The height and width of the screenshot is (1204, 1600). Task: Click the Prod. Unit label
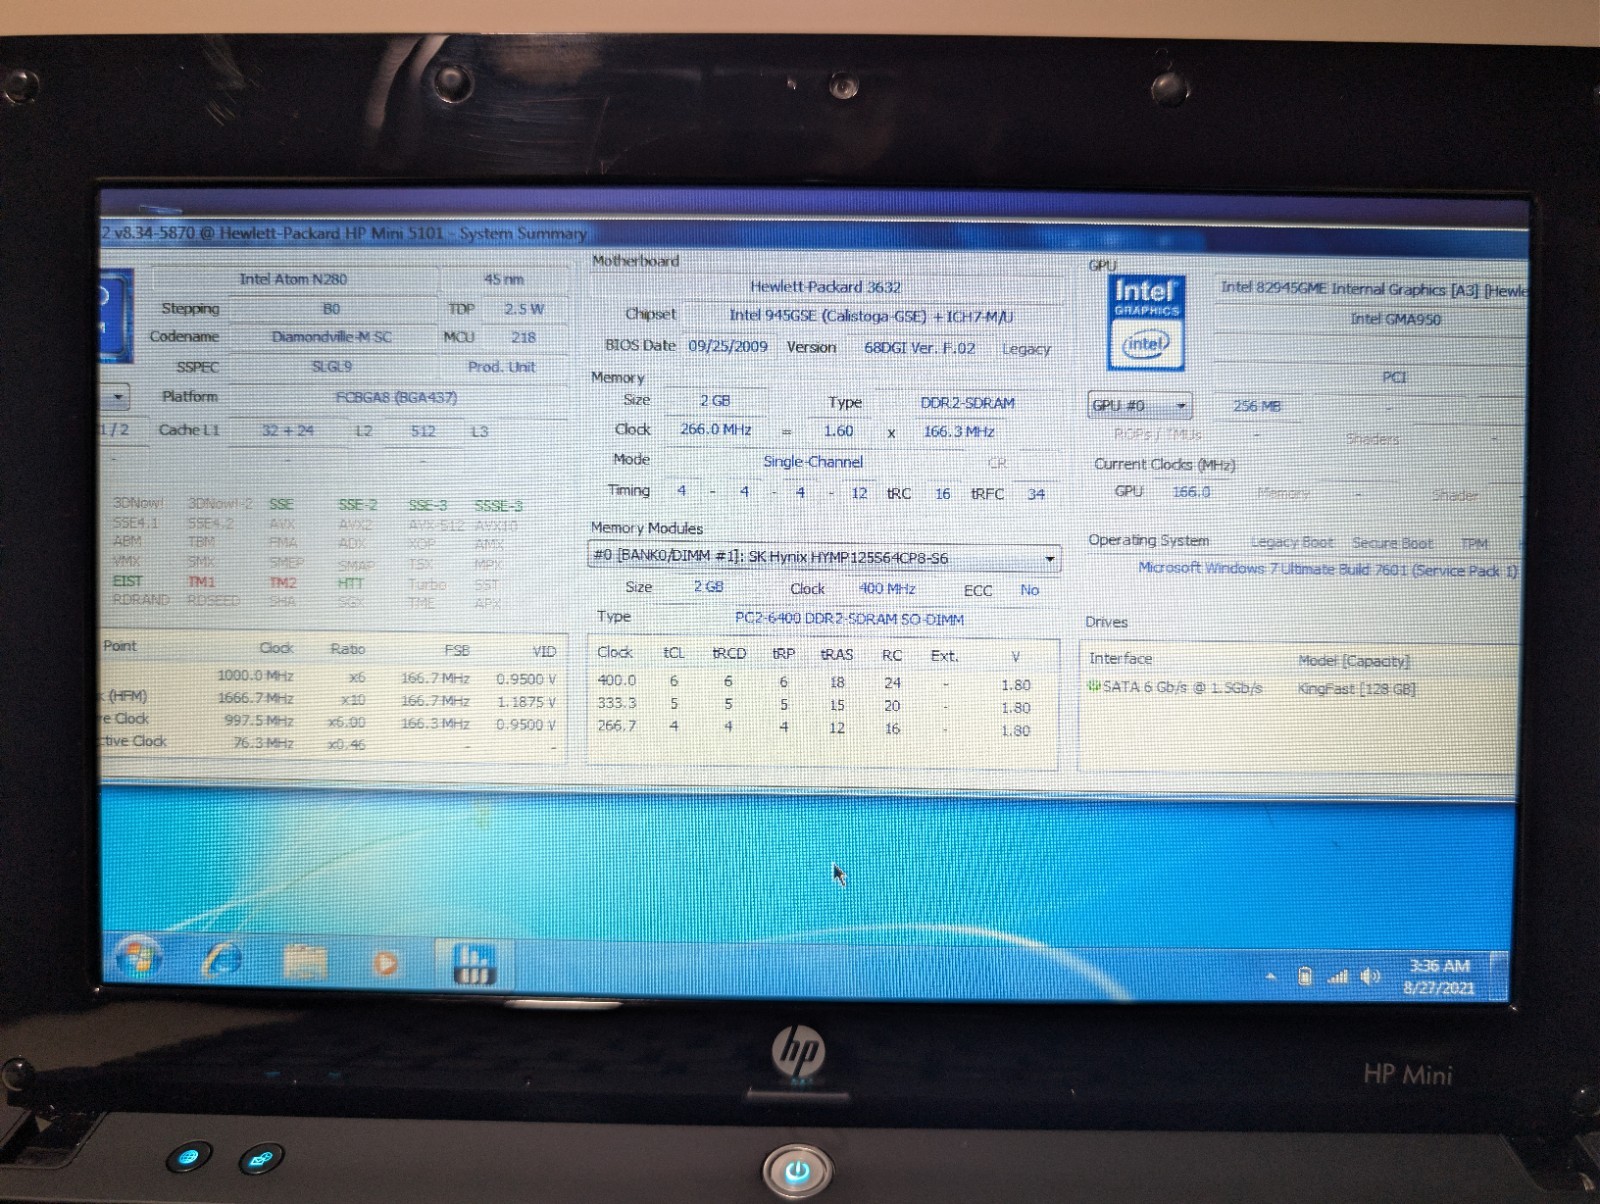[501, 367]
